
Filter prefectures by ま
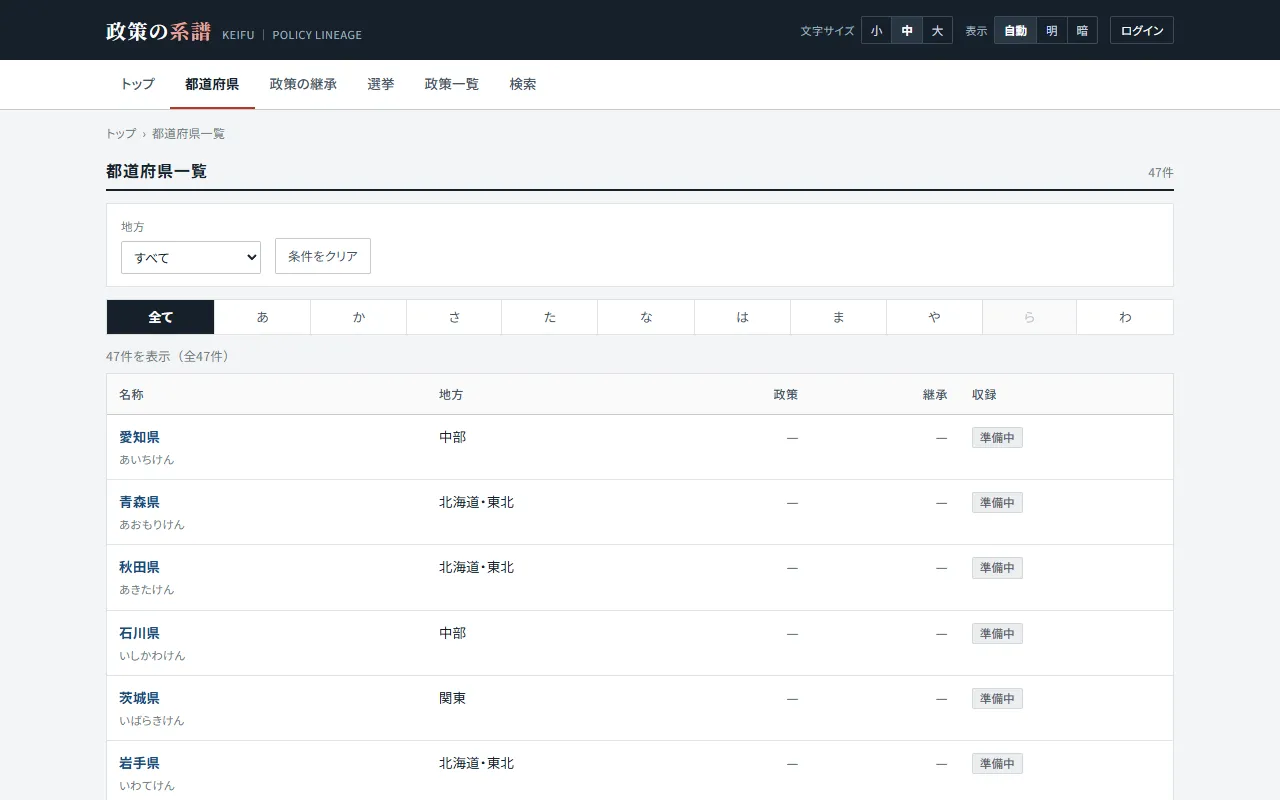(839, 317)
